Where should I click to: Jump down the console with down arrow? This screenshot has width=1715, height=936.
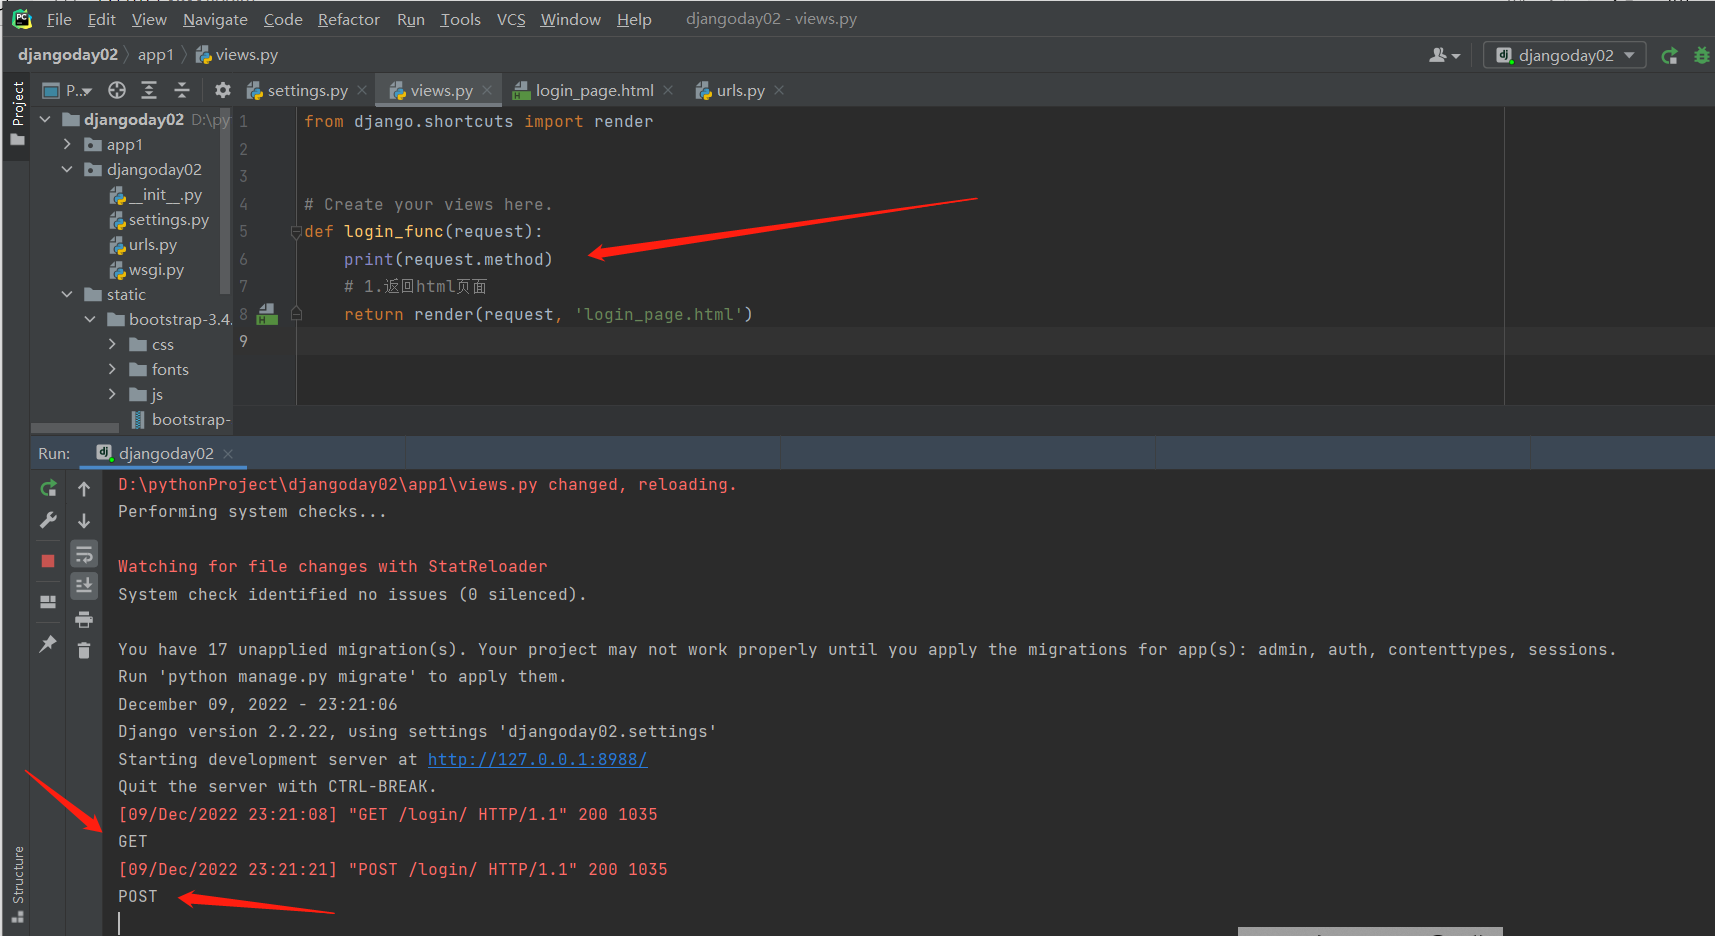point(84,520)
